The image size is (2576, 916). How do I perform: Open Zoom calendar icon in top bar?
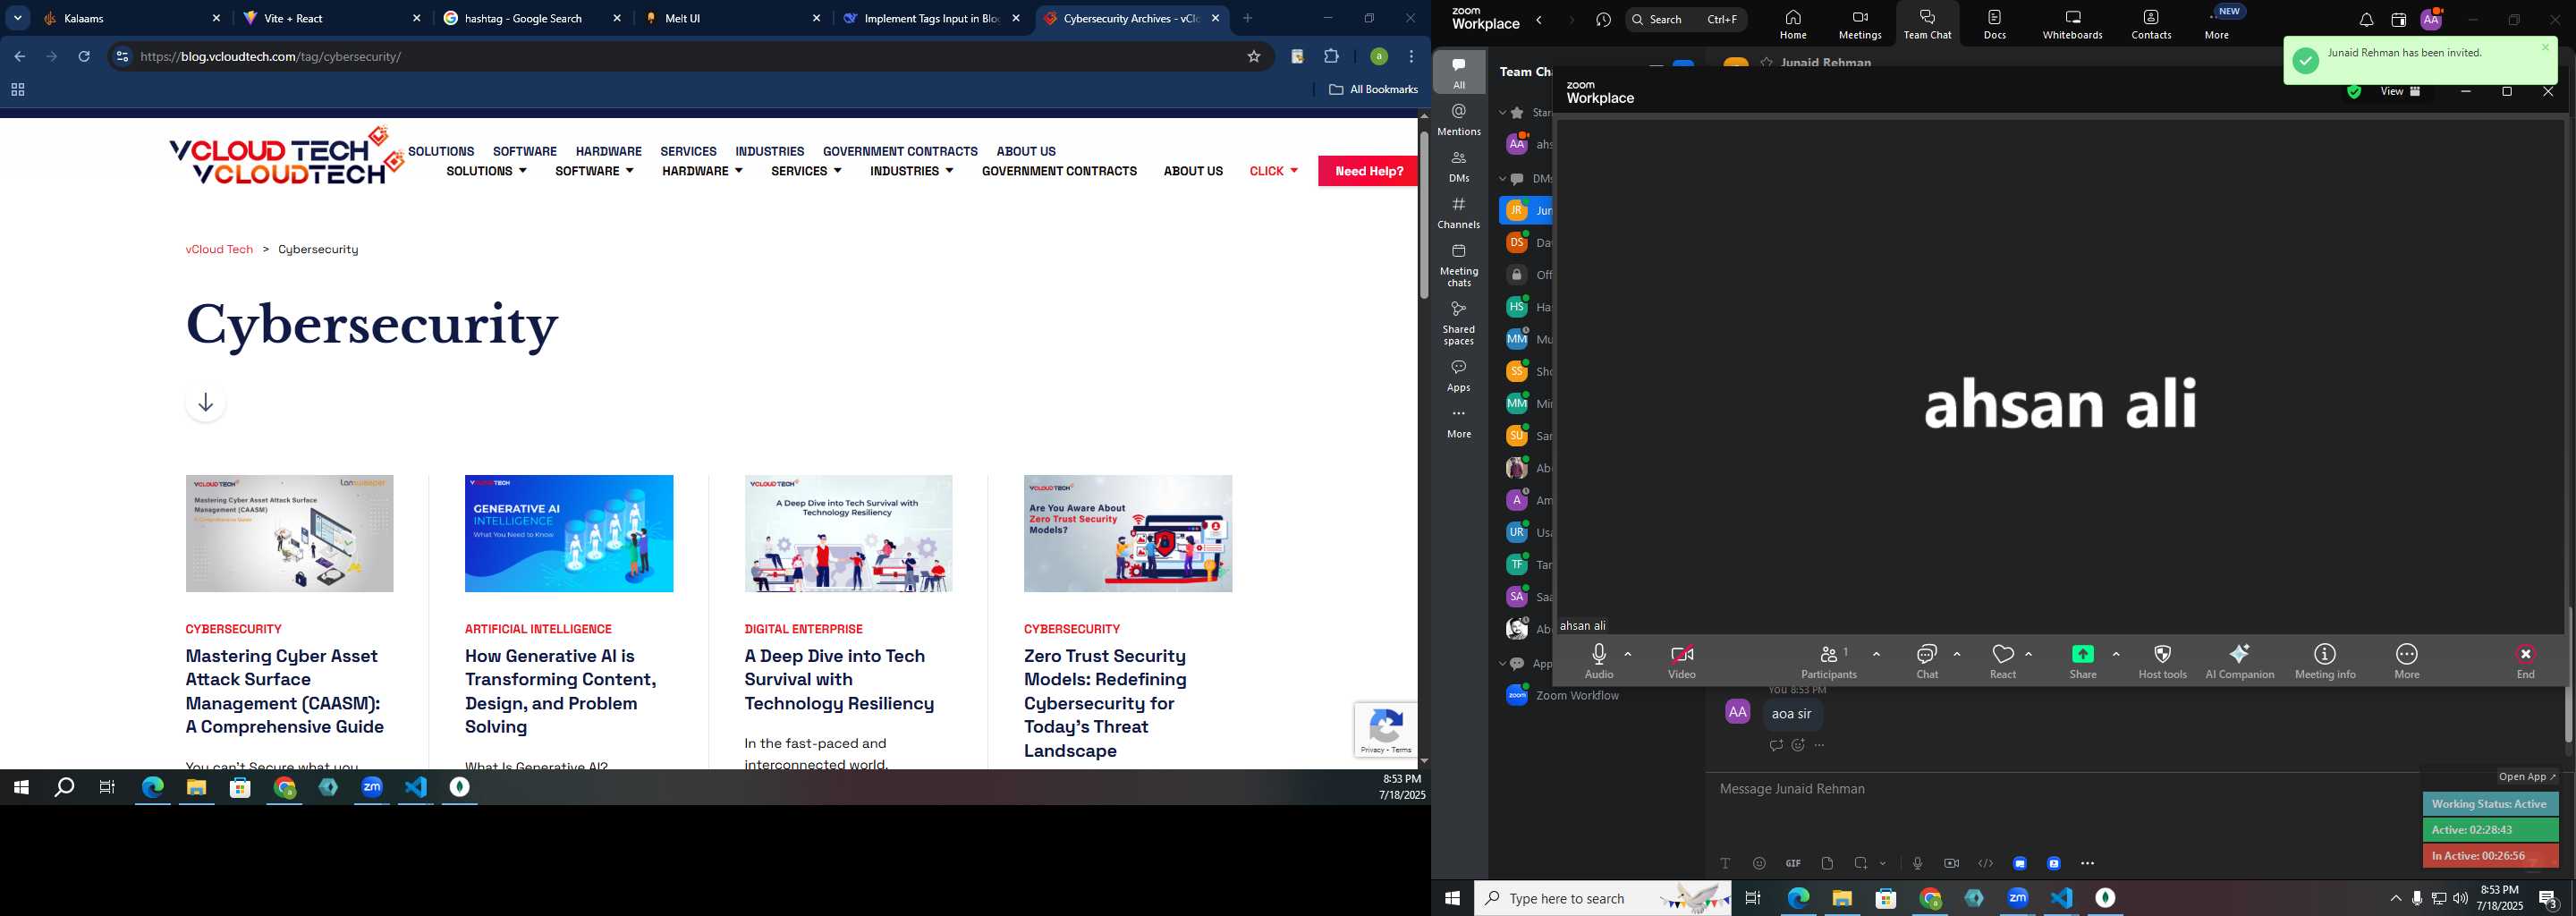coord(2398,20)
